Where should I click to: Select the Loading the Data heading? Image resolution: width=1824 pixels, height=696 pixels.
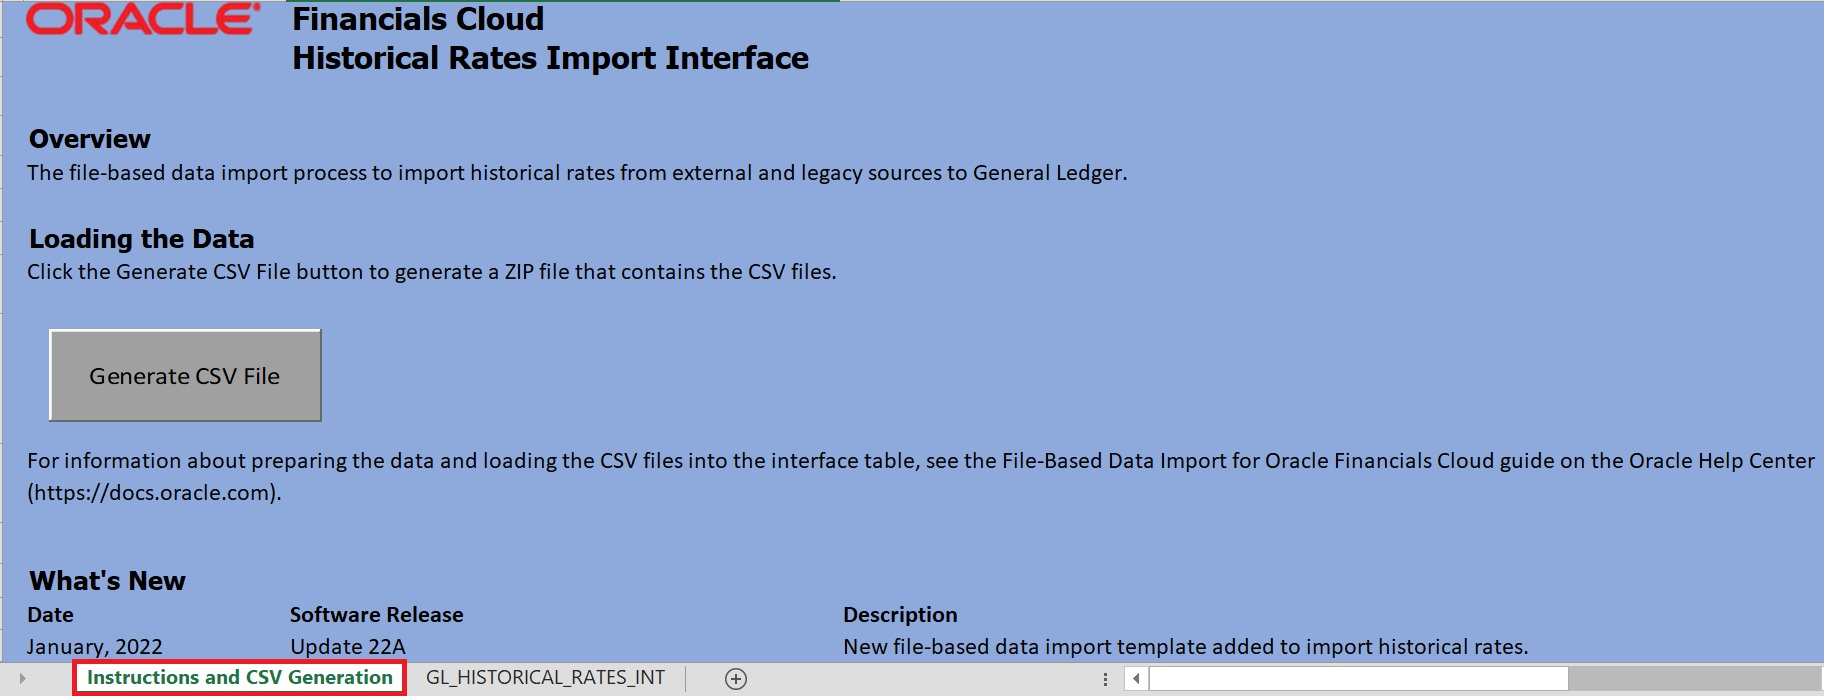141,239
